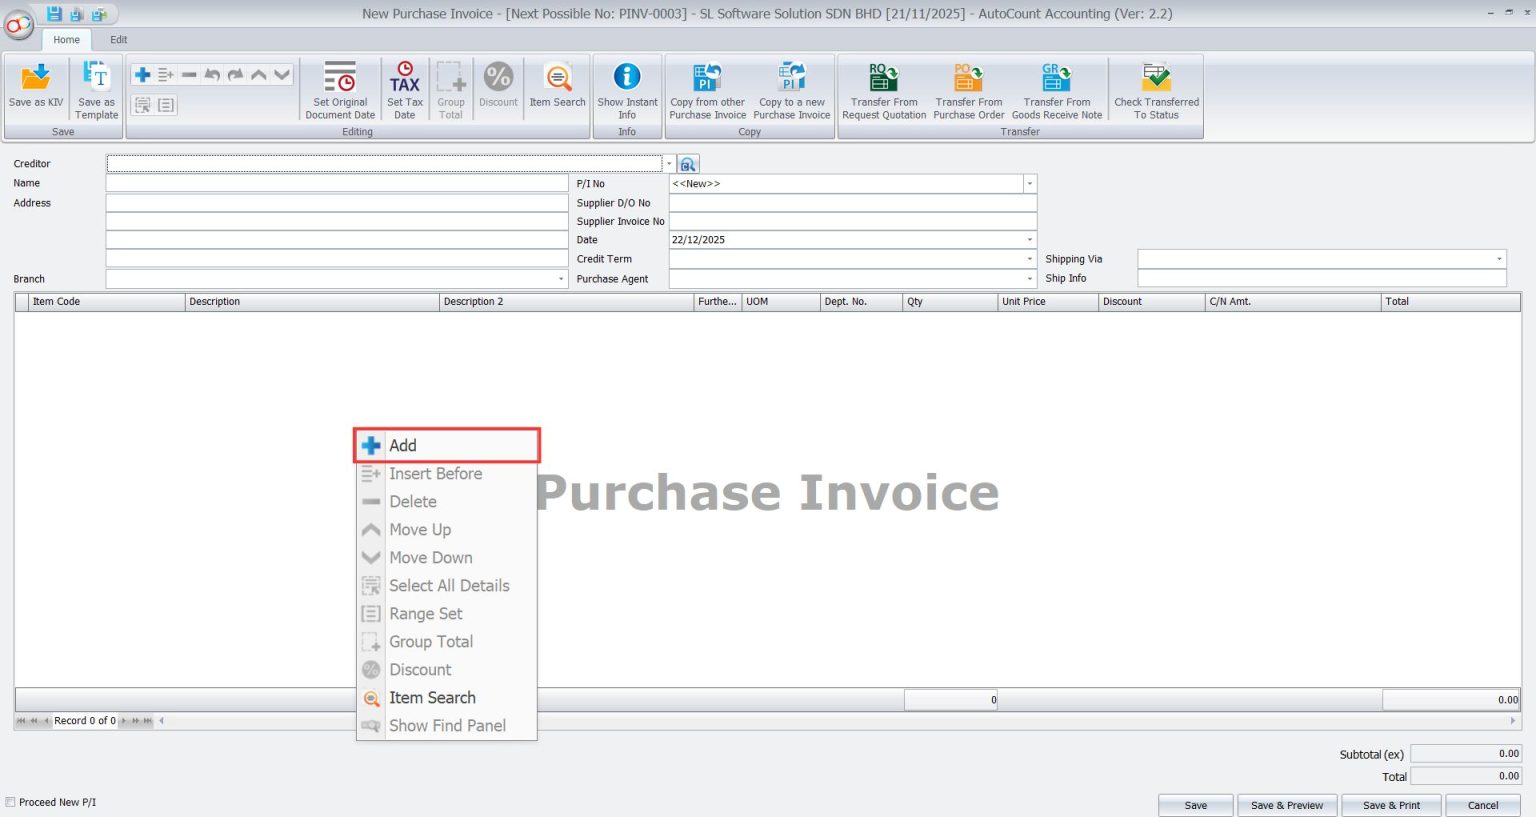1536x817 pixels.
Task: Choose Item Search in context menu
Action: (432, 698)
